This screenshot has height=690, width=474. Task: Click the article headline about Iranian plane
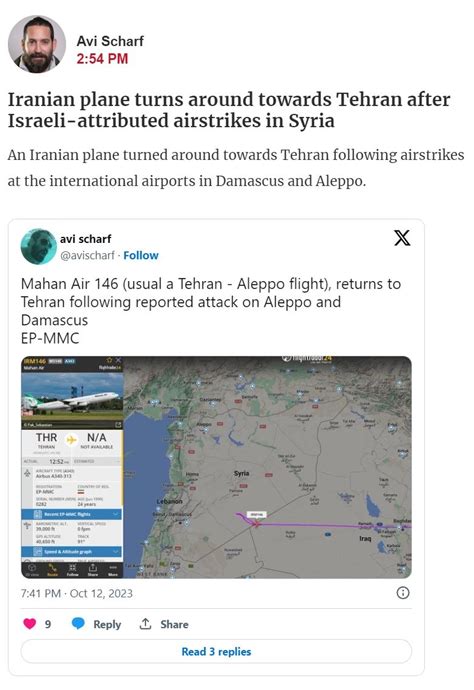click(229, 110)
